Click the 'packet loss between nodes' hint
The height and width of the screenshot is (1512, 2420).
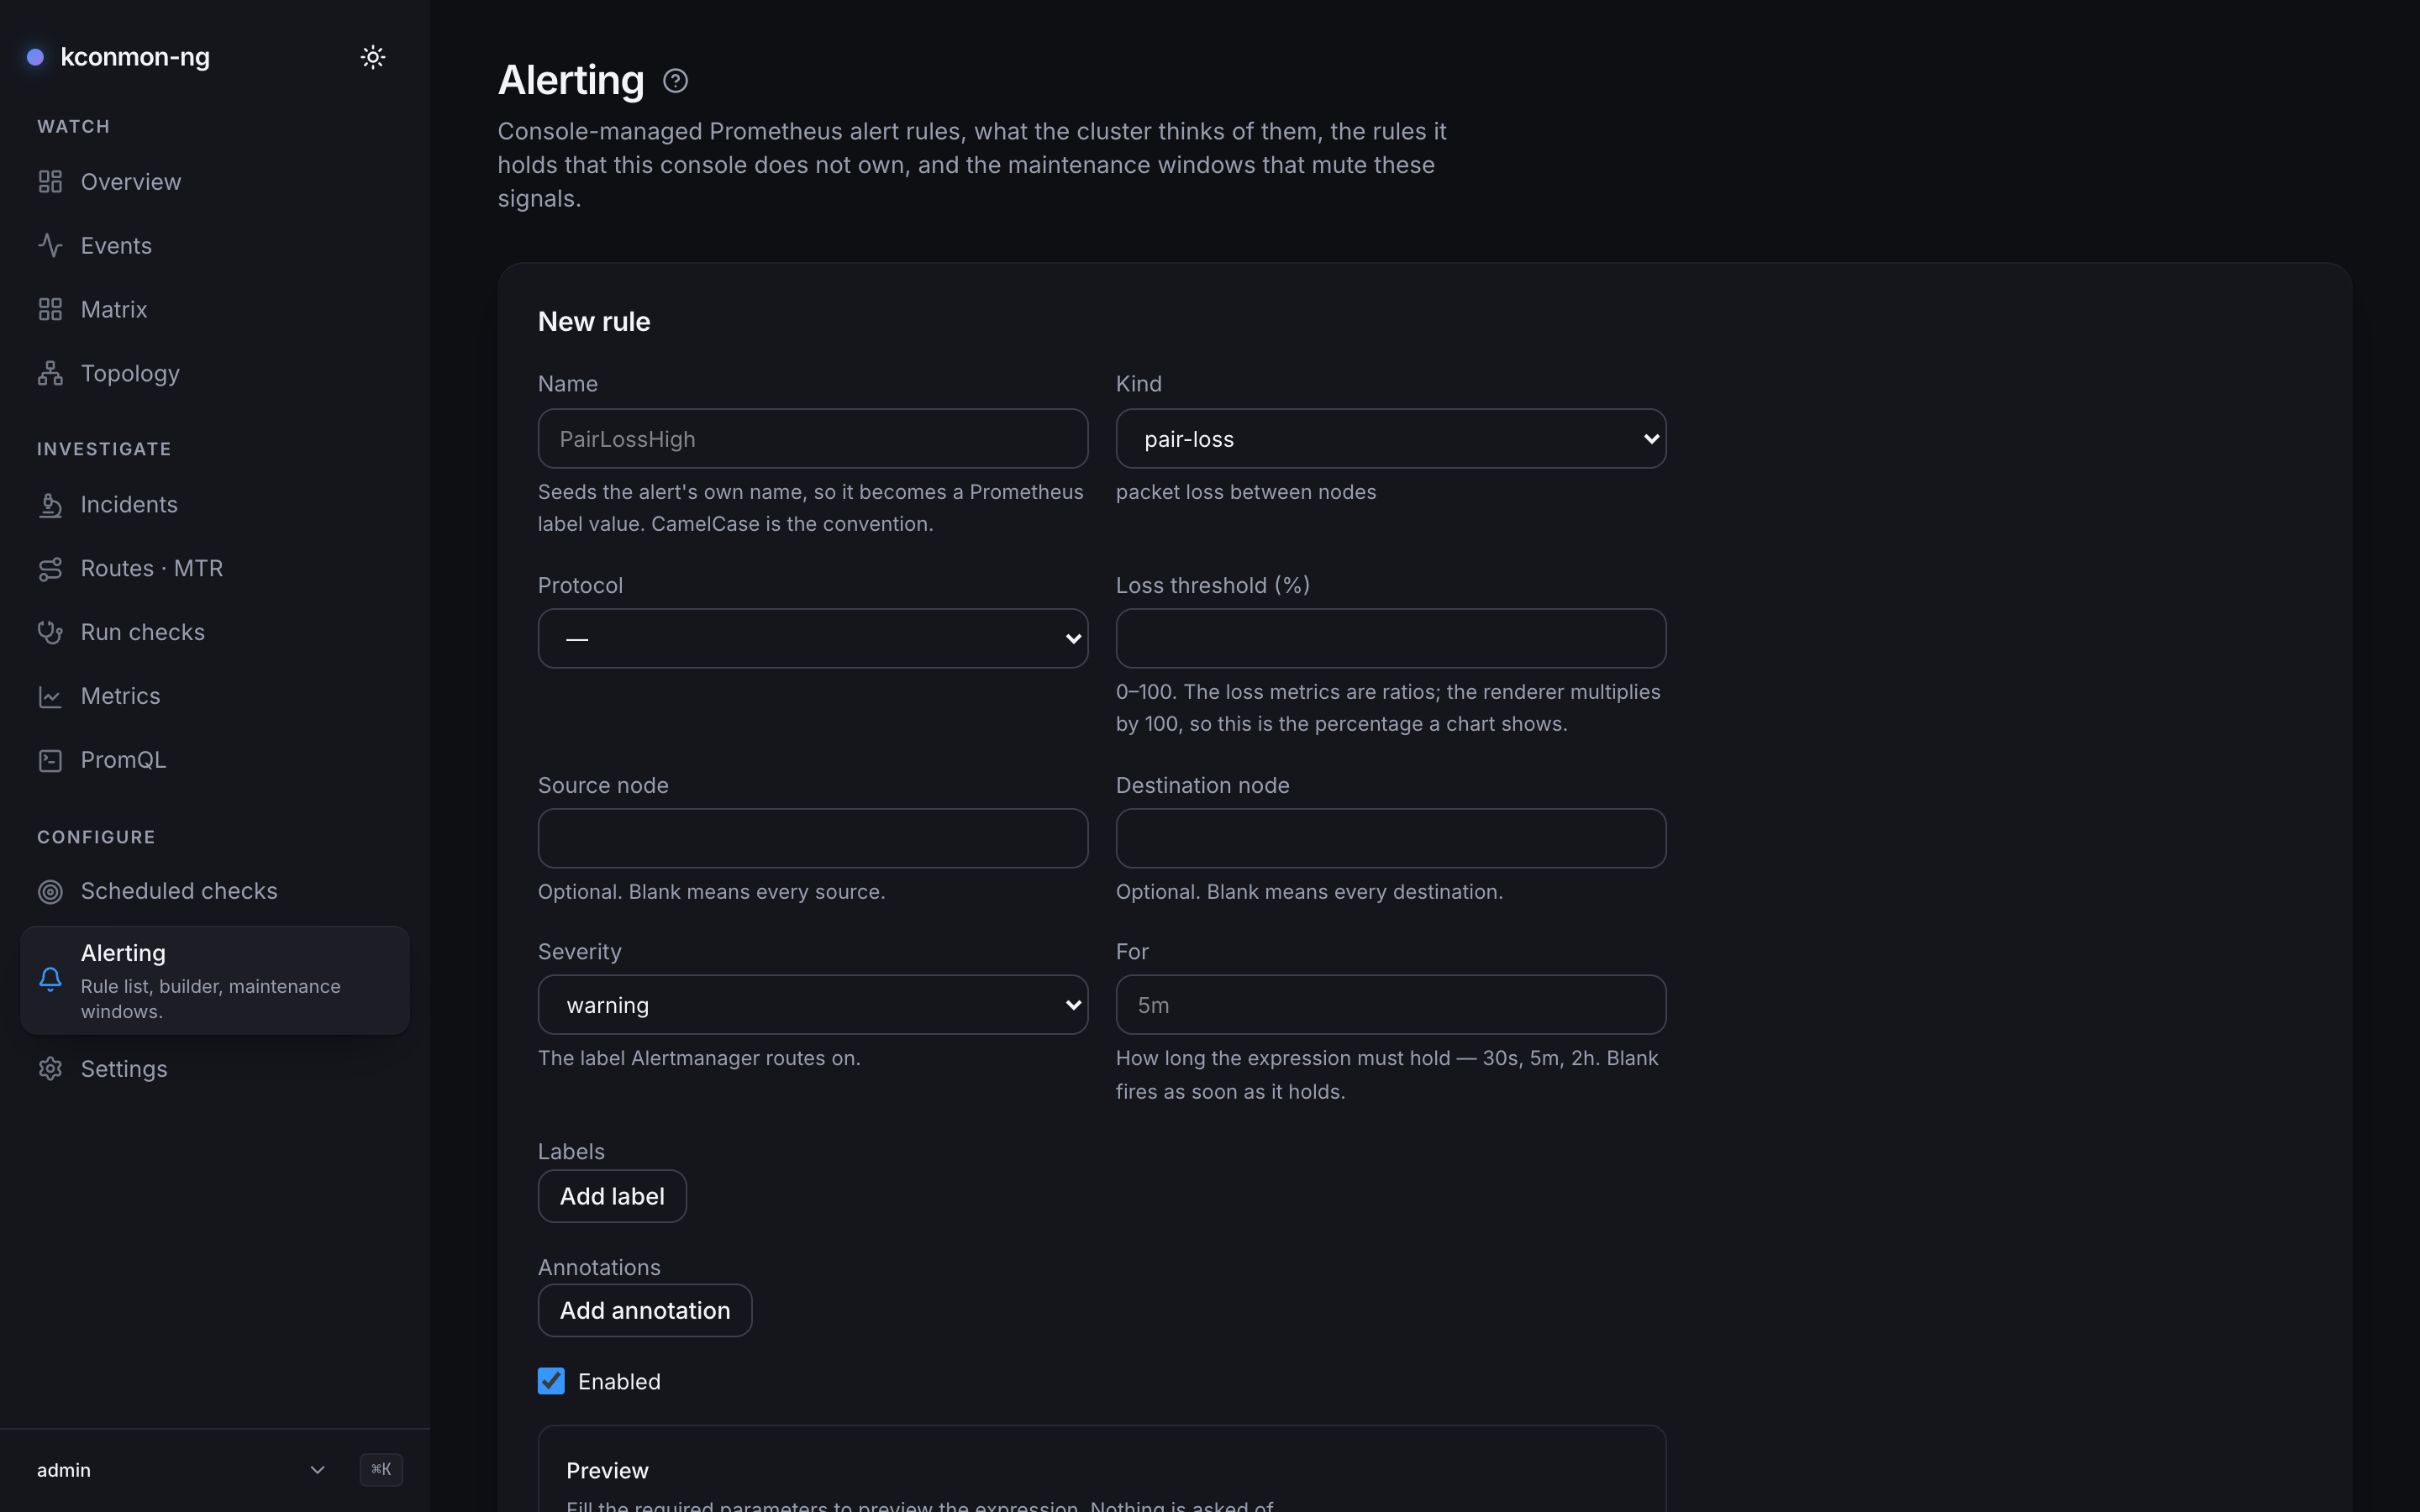pos(1246,492)
